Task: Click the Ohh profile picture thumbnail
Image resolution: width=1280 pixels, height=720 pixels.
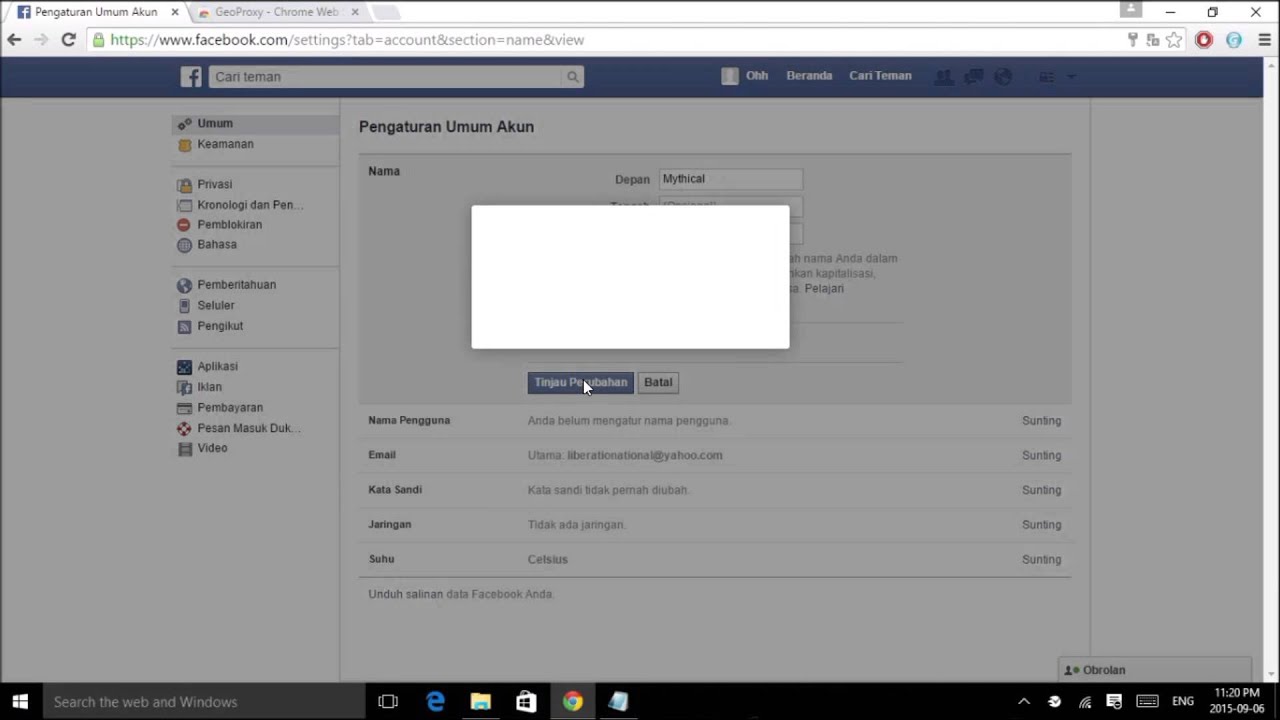Action: [730, 76]
